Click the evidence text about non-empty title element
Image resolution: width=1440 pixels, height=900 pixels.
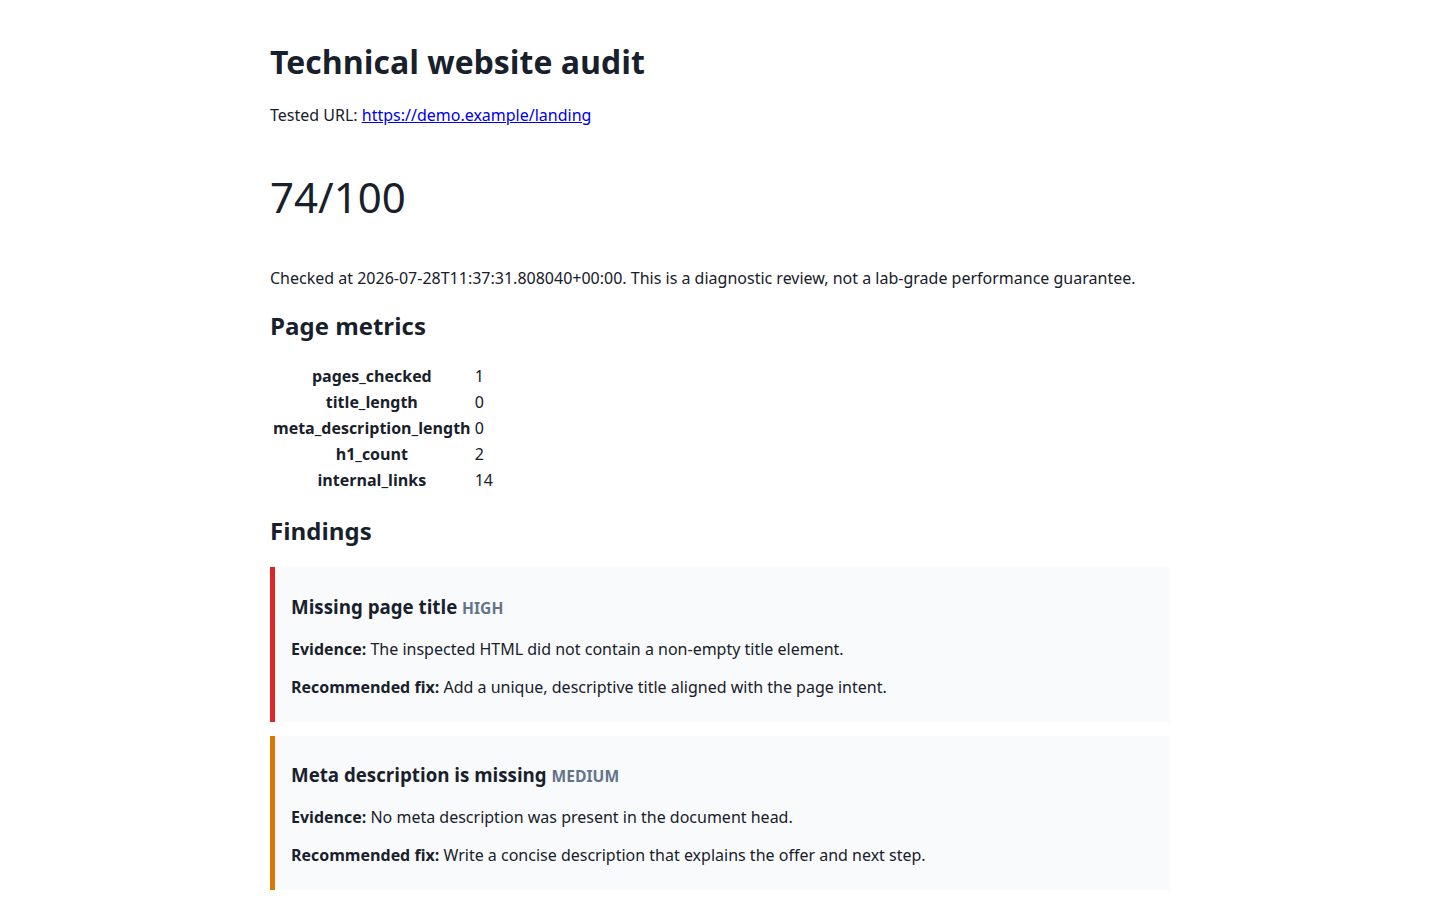pyautogui.click(x=607, y=649)
